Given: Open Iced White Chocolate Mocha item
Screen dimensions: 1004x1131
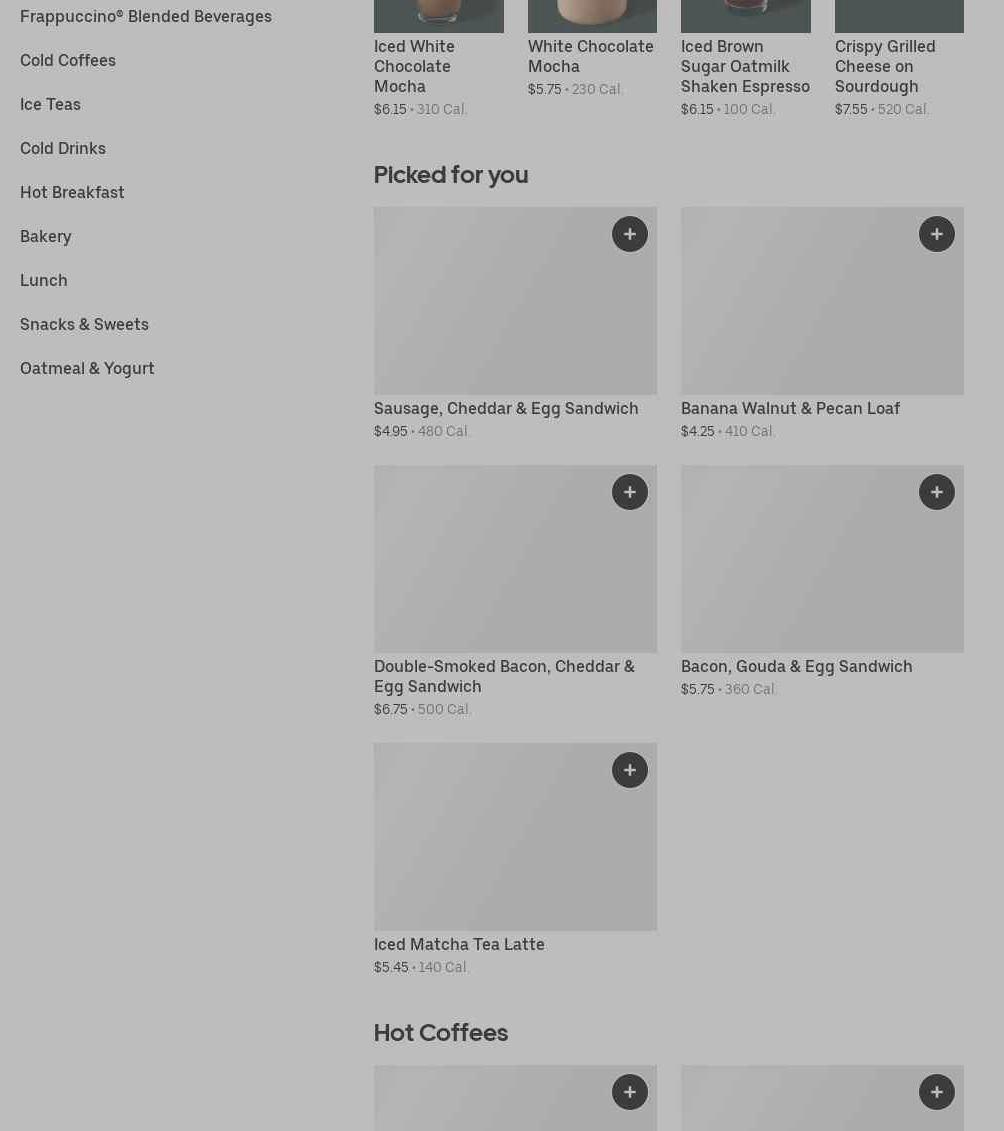Looking at the screenshot, I should (x=414, y=66).
